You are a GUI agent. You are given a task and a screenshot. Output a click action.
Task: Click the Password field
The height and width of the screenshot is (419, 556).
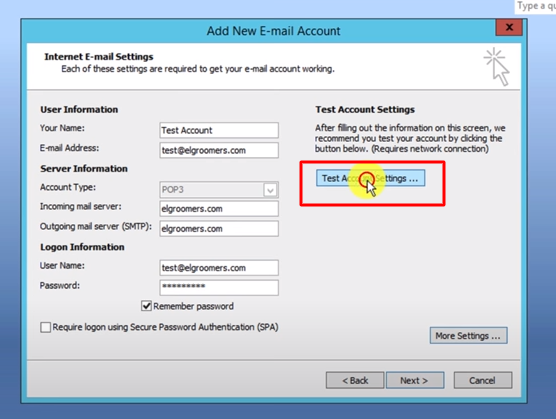[219, 288]
